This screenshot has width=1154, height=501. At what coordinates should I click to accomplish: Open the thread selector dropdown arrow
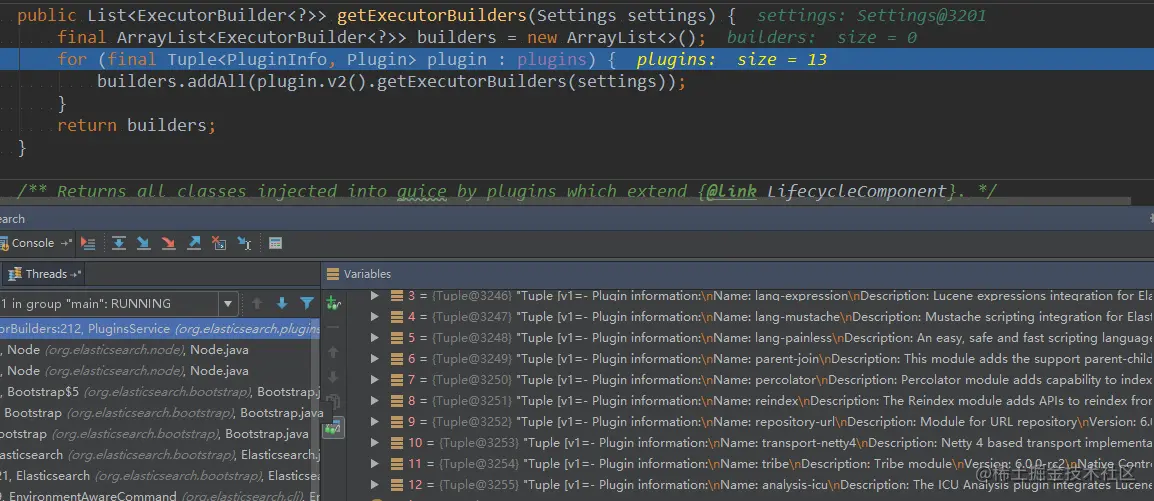(227, 303)
